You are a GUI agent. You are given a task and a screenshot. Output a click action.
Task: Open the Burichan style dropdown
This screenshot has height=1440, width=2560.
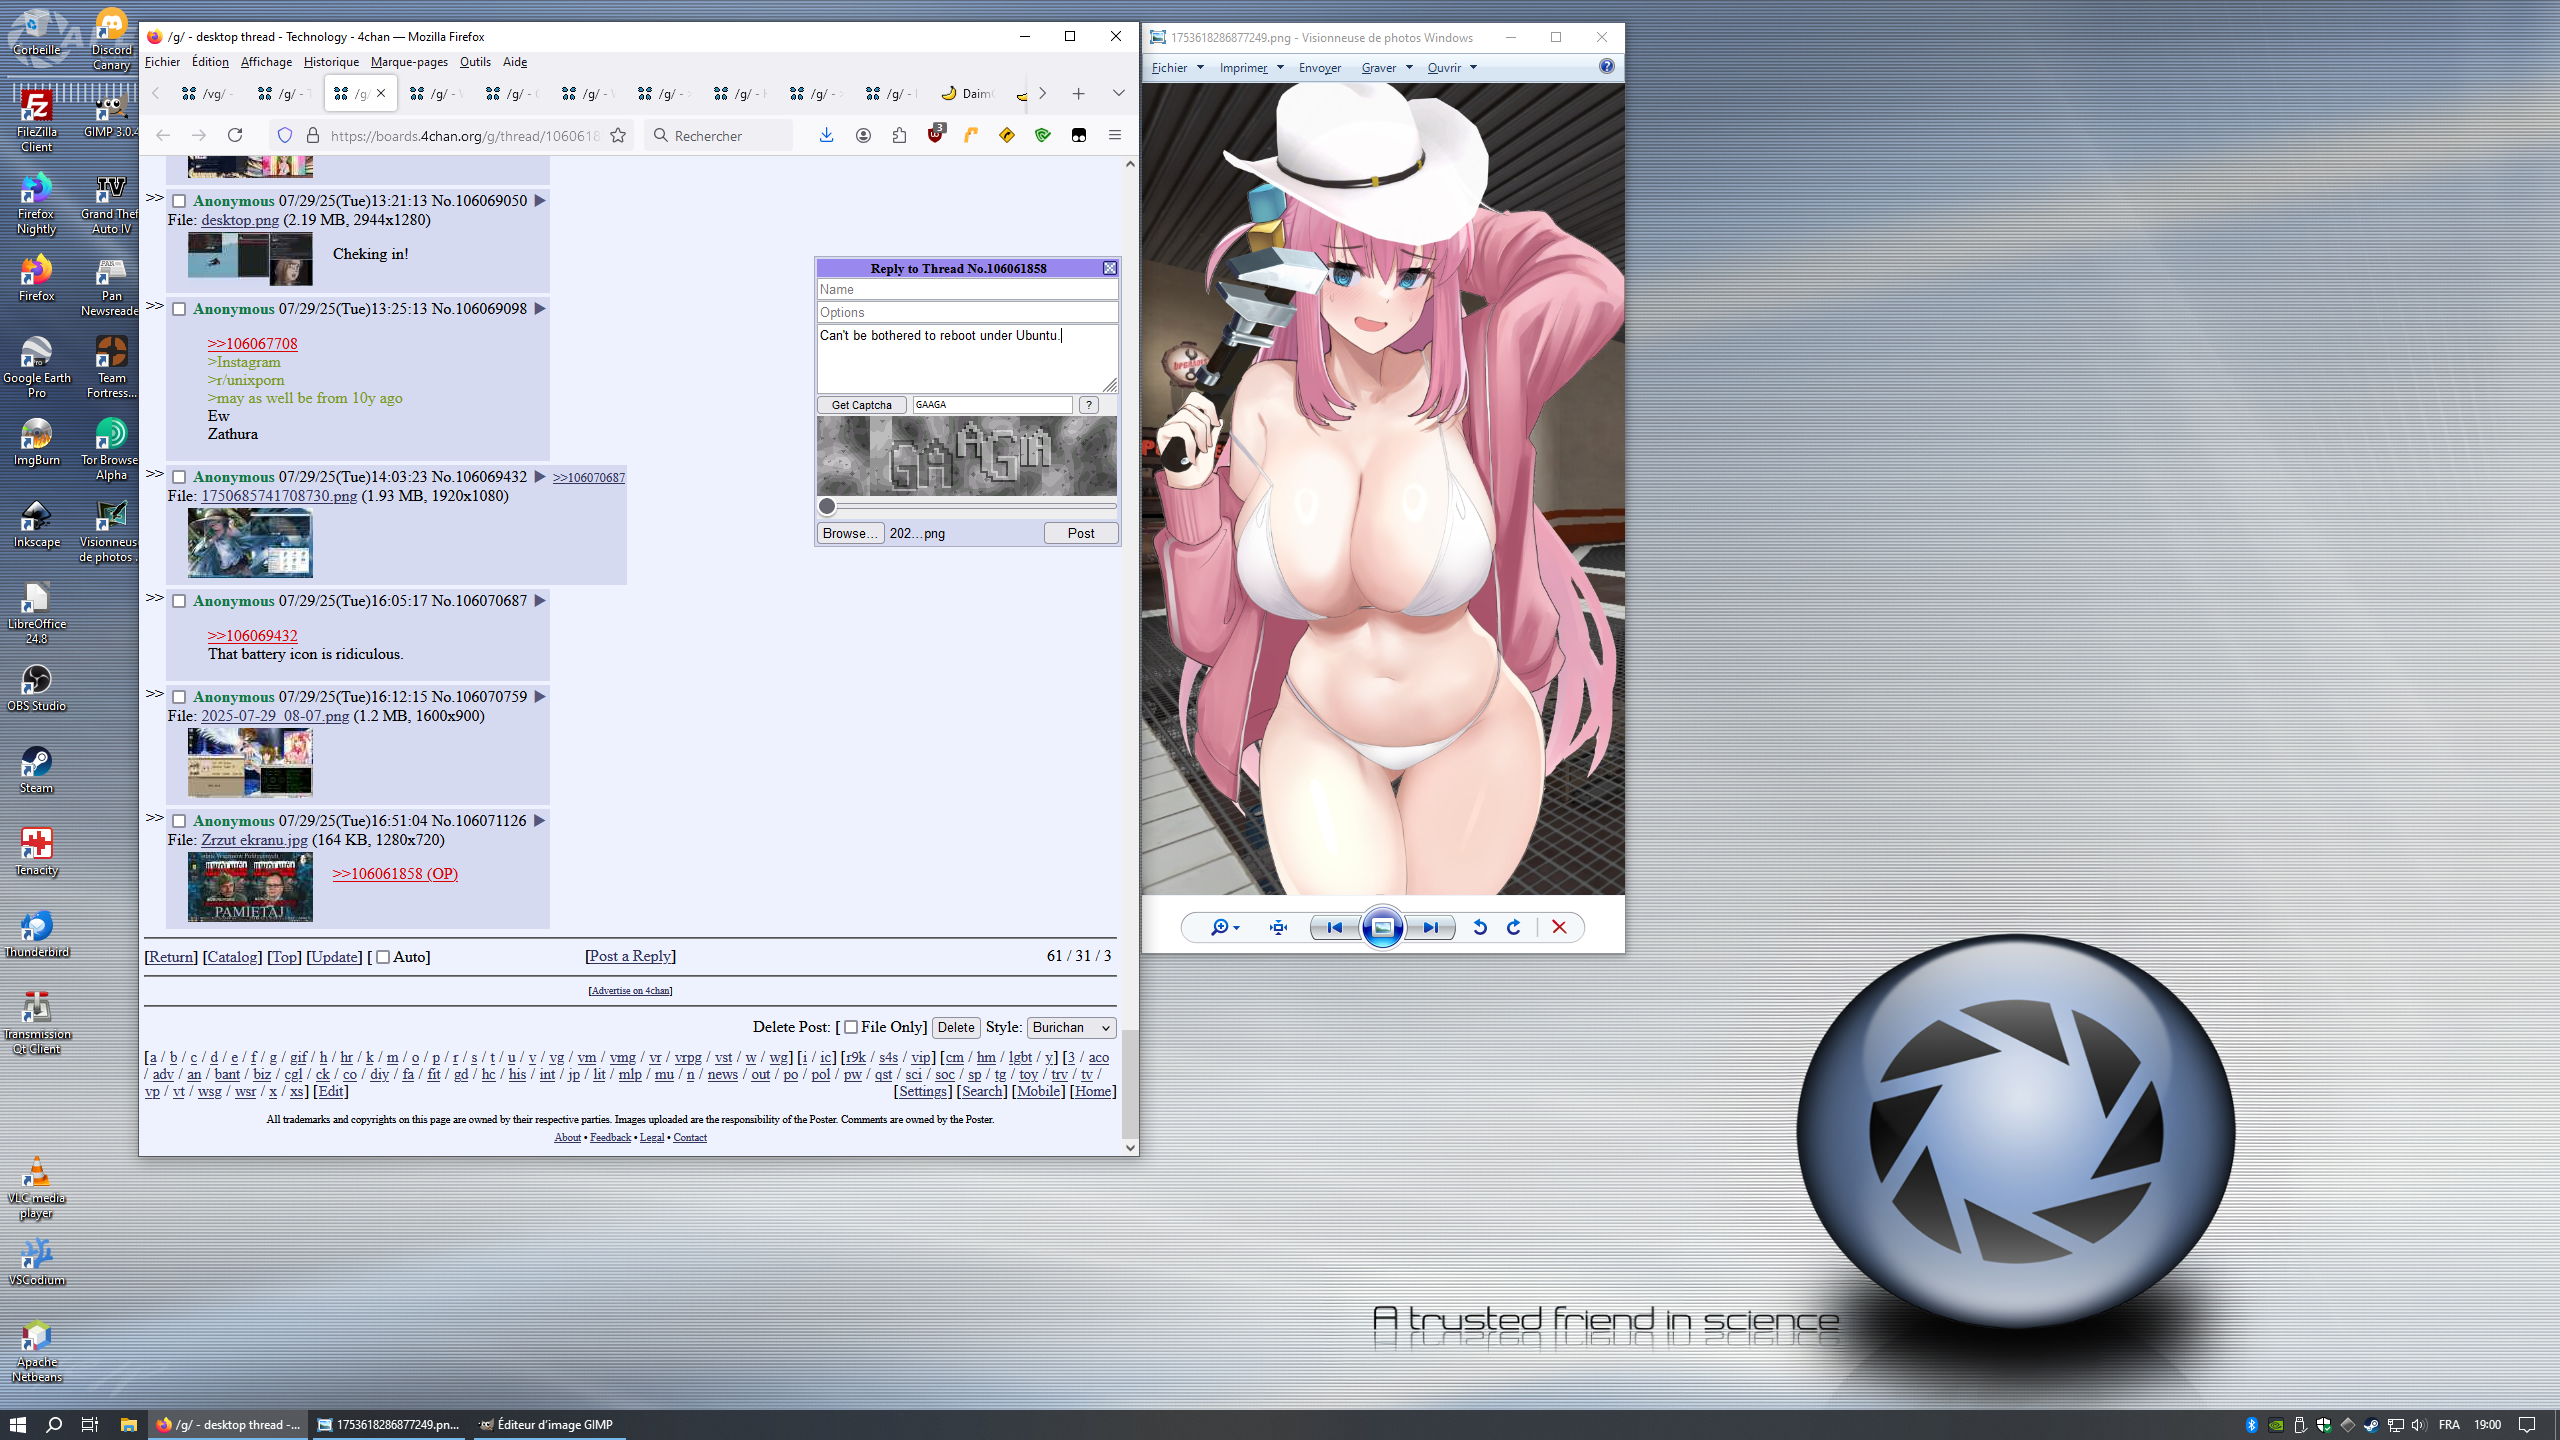pos(1071,1027)
